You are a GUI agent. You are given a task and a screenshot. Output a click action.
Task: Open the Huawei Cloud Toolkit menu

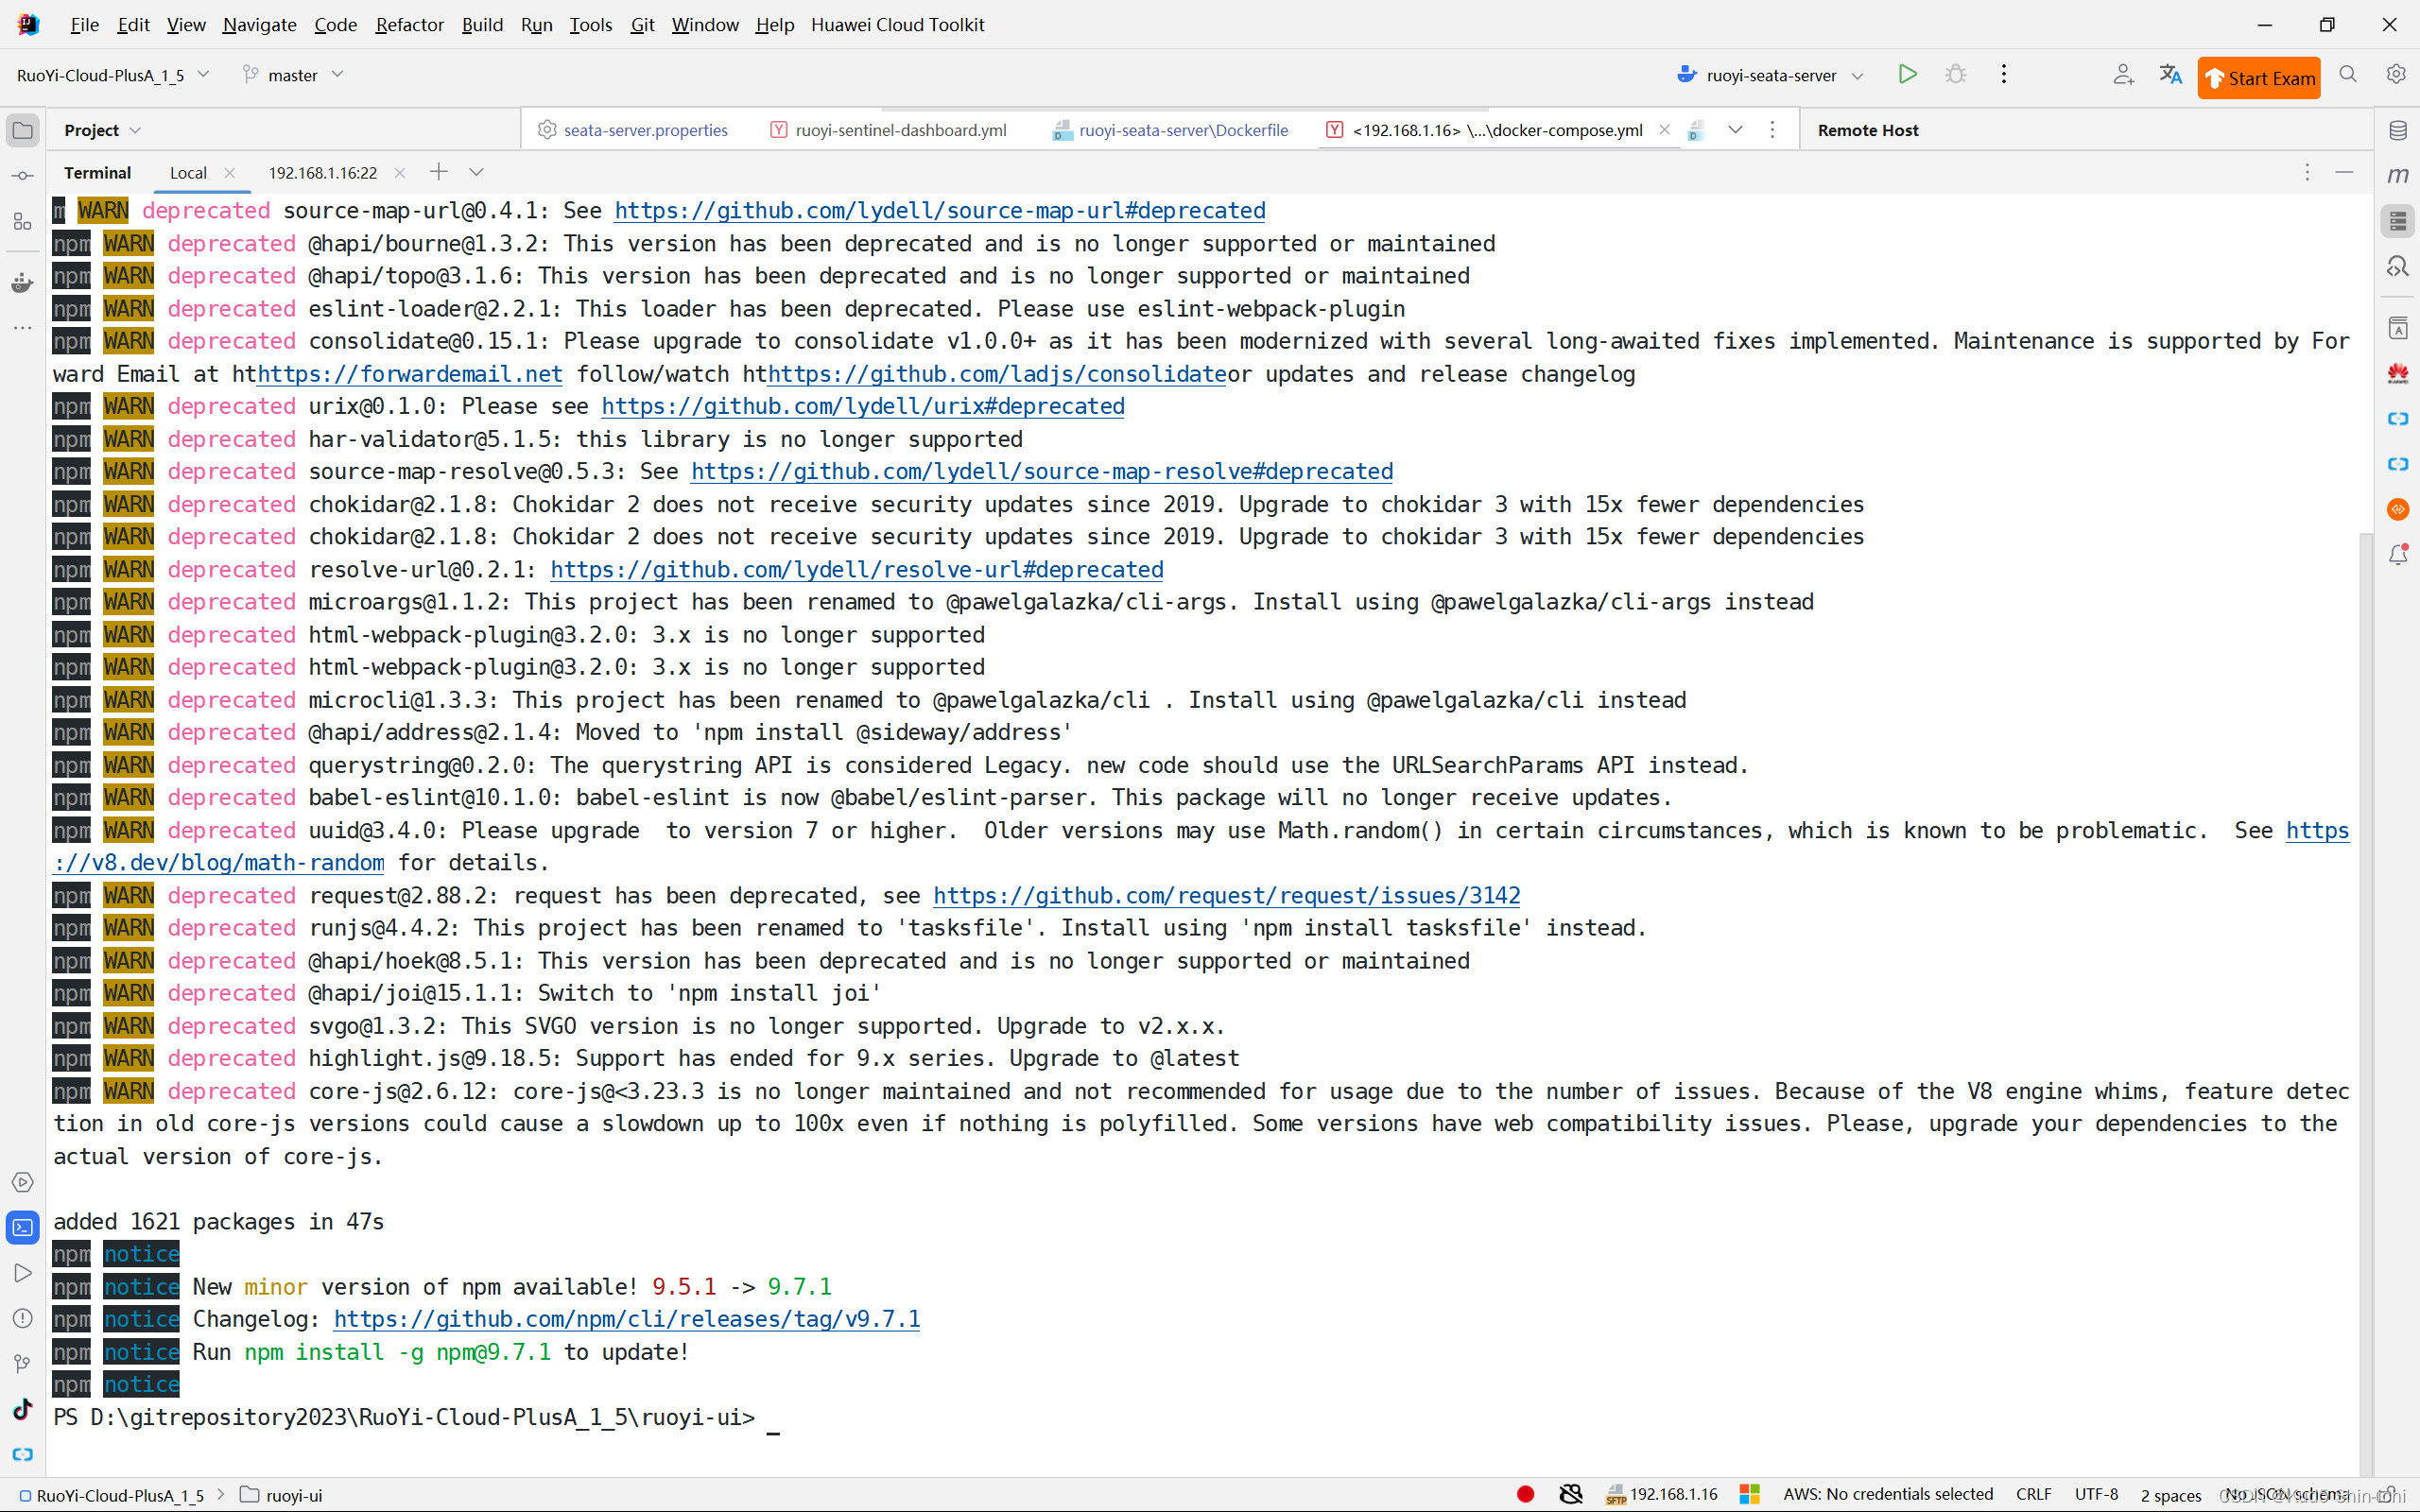coord(897,24)
